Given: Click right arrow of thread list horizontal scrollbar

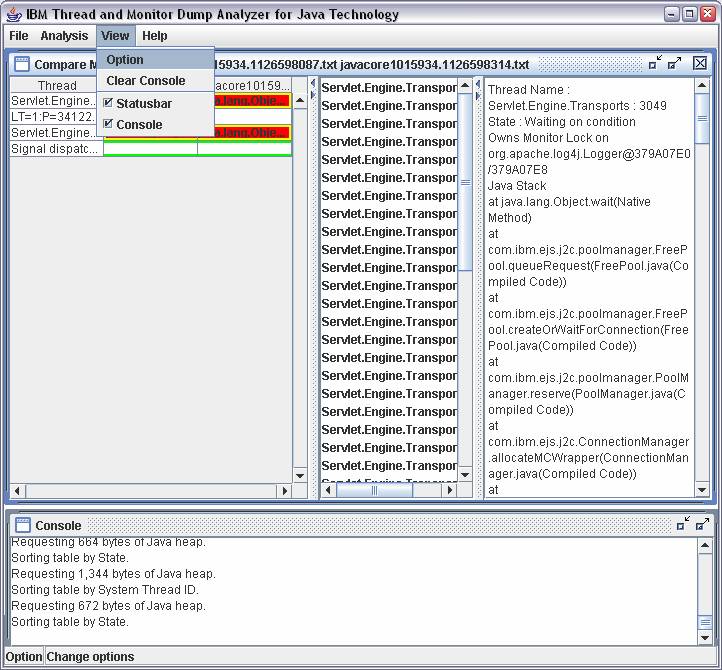Looking at the screenshot, I should 450,490.
